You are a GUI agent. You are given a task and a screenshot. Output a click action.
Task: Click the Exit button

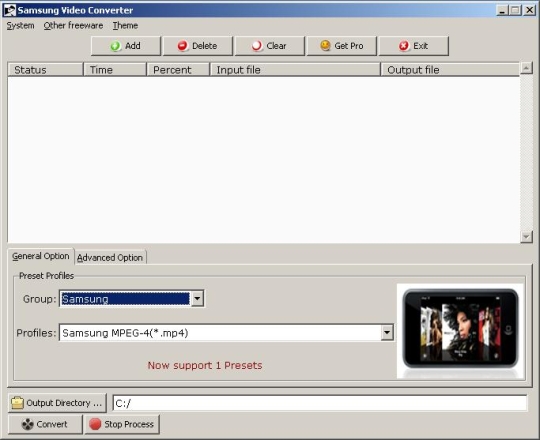[x=414, y=46]
